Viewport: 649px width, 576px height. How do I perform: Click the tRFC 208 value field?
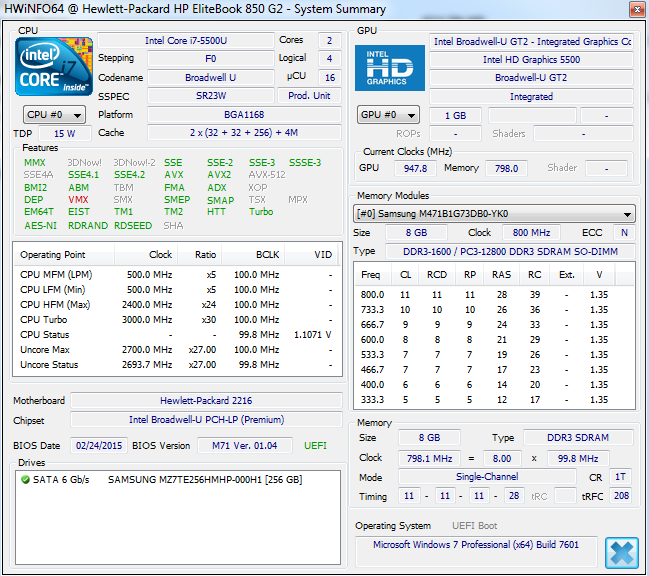click(621, 496)
